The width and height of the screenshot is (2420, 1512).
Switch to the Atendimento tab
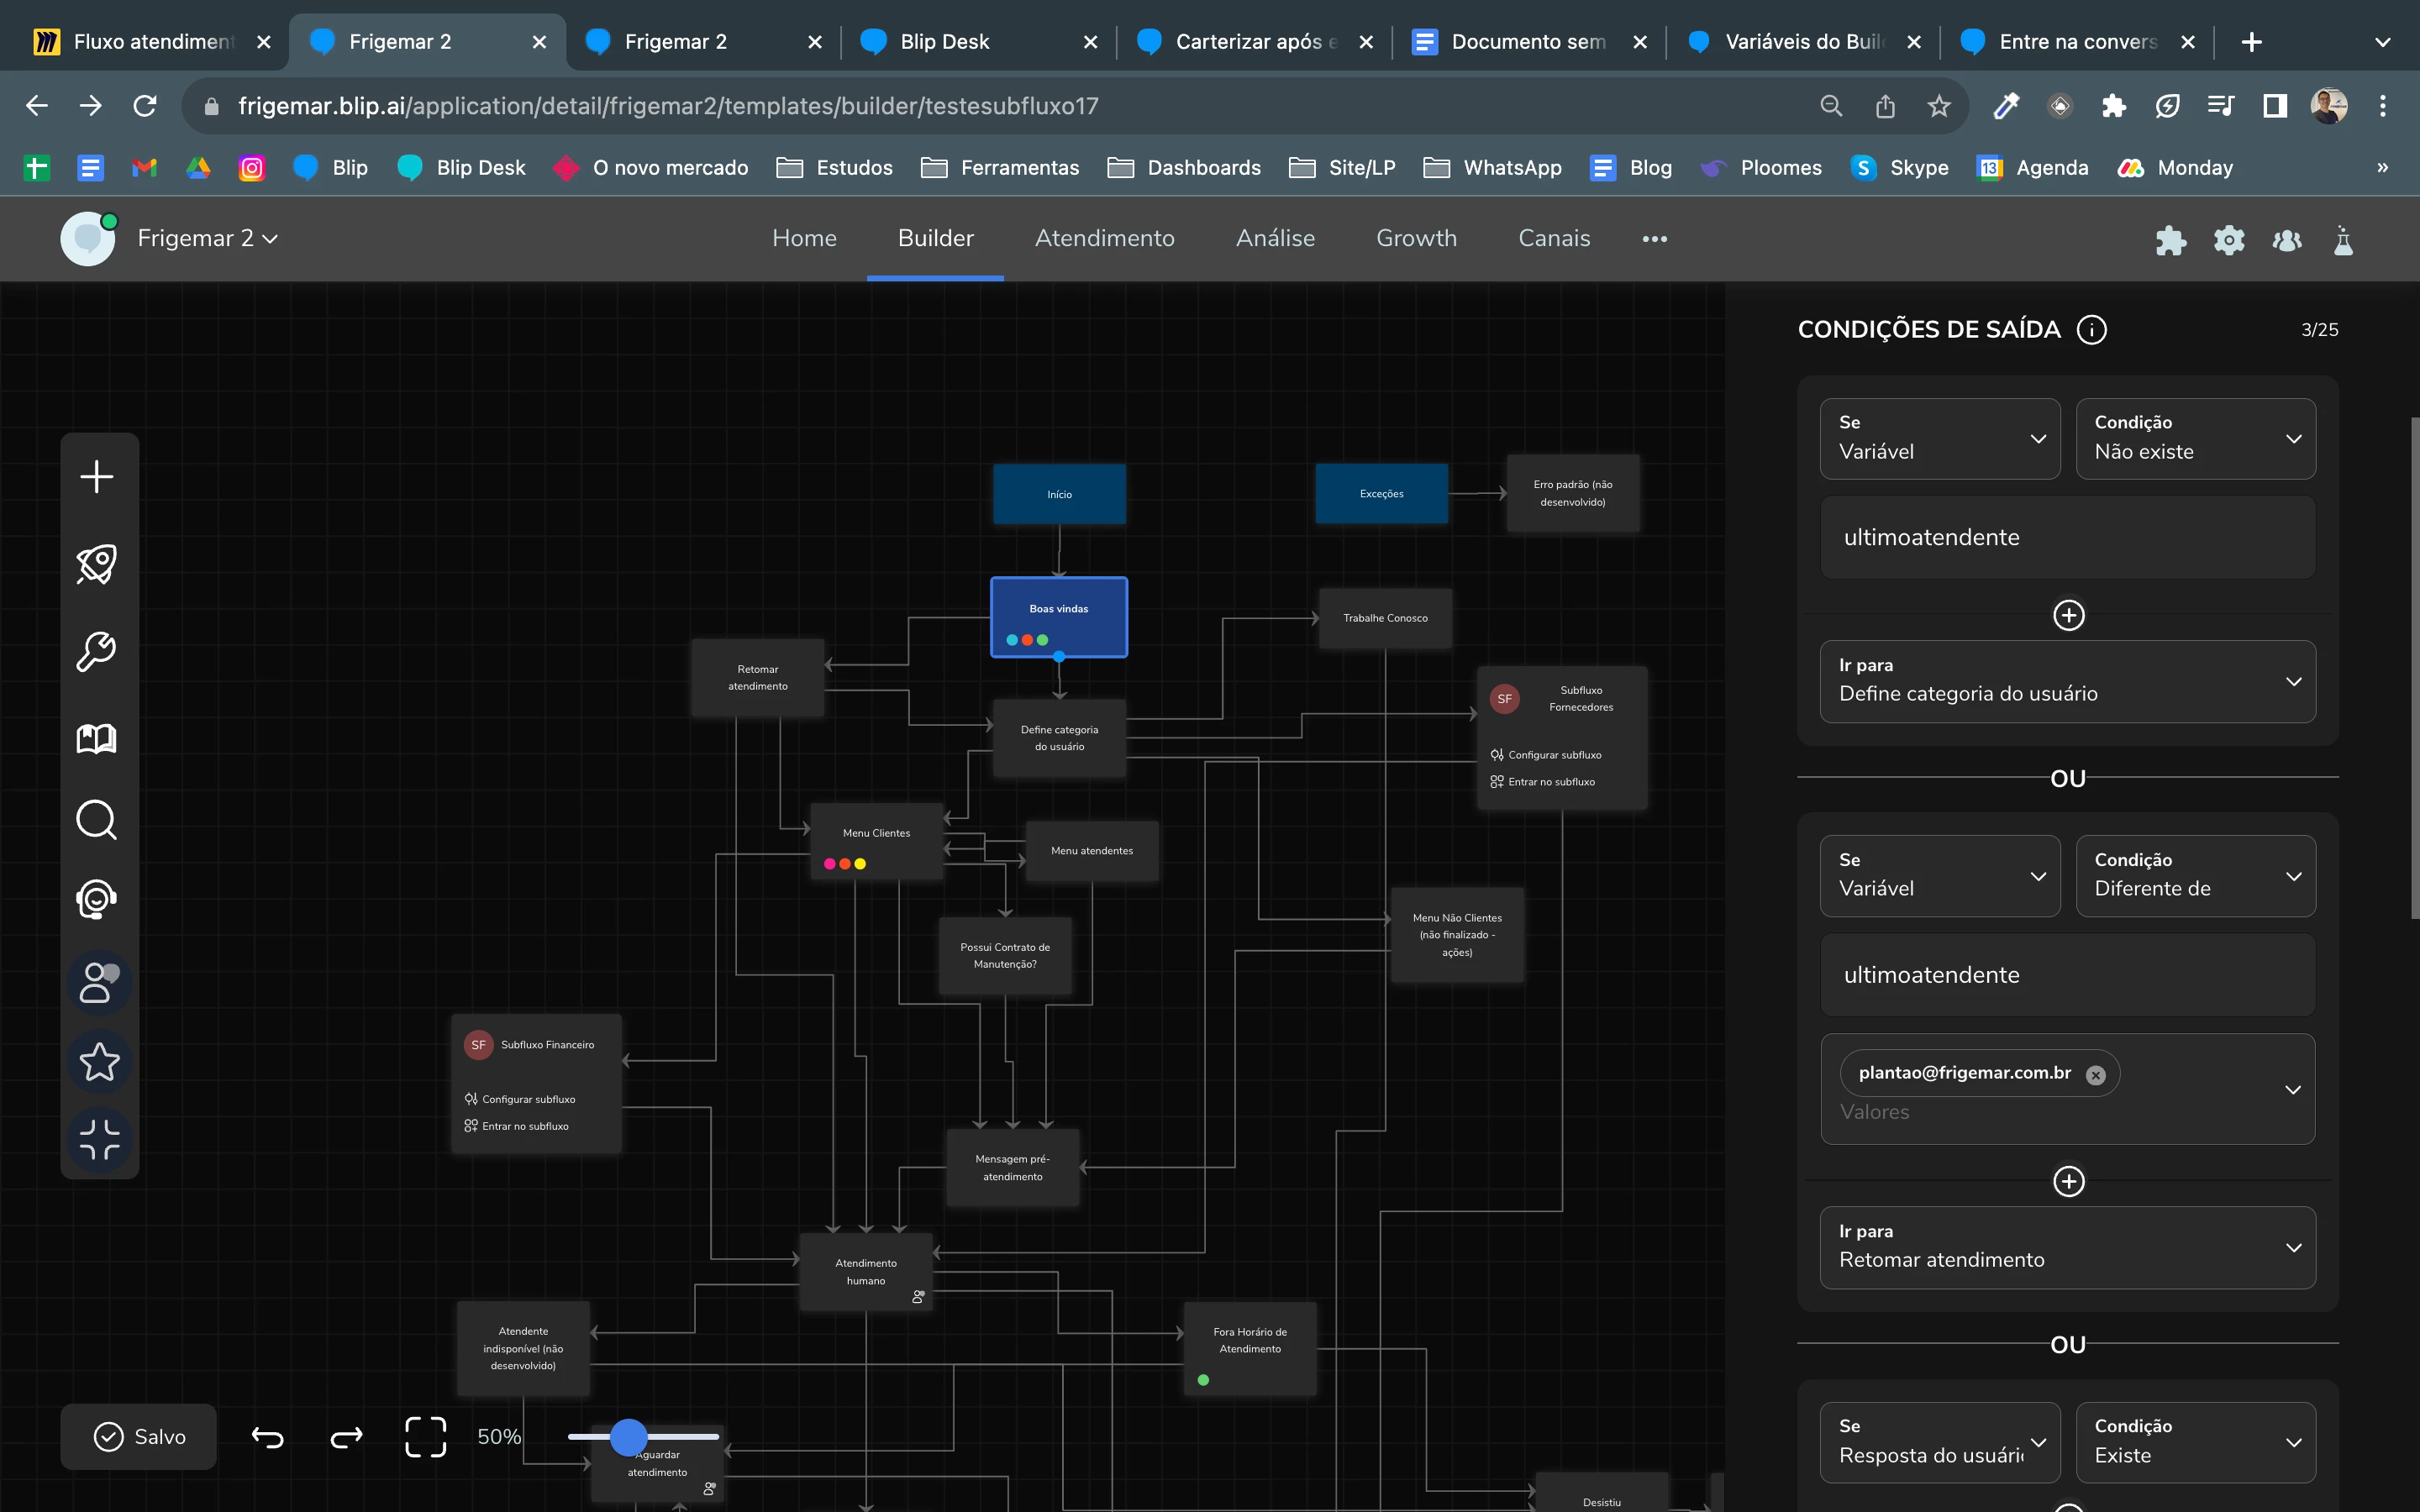(x=1104, y=238)
